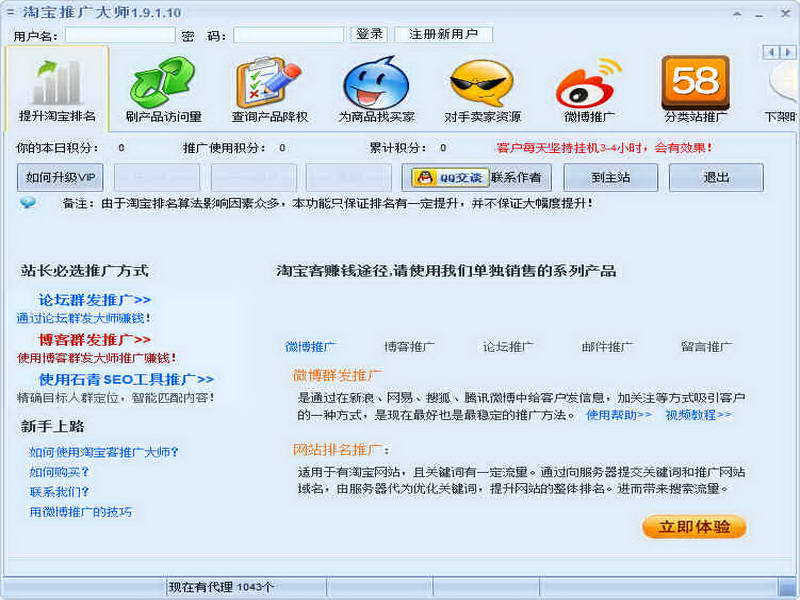
Task: Select the 58 分类站推广 icon
Action: coord(695,82)
